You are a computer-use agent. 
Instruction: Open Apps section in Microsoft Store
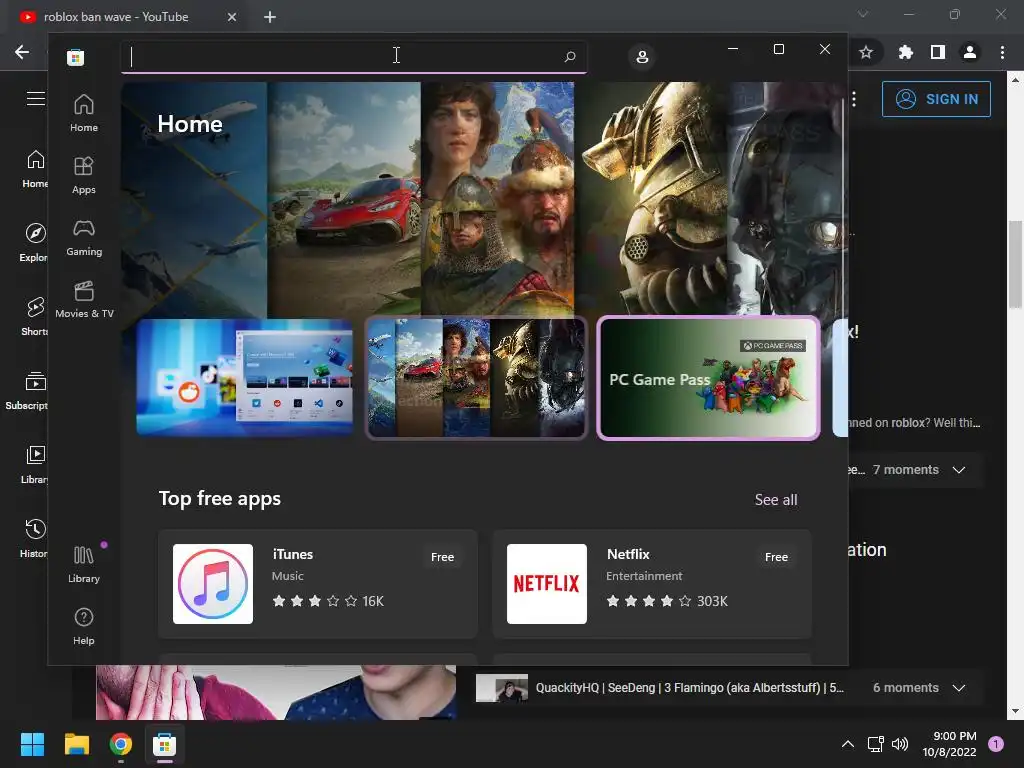coord(84,175)
